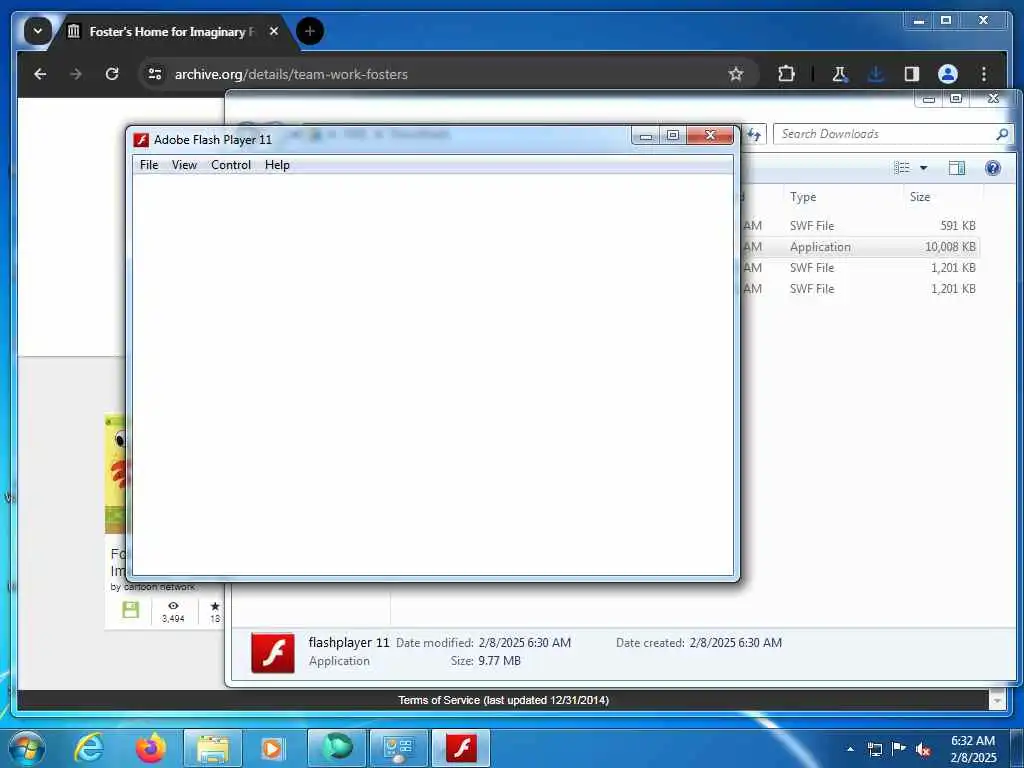Launch Internet Explorer from taskbar
1024x768 pixels.
coord(88,748)
